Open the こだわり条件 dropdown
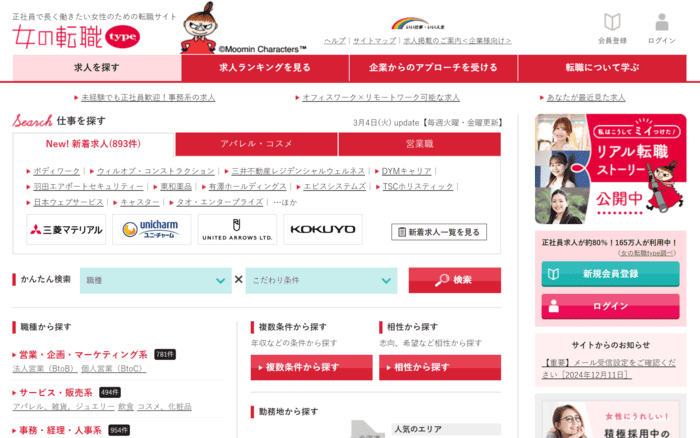The image size is (700, 438). (x=321, y=280)
